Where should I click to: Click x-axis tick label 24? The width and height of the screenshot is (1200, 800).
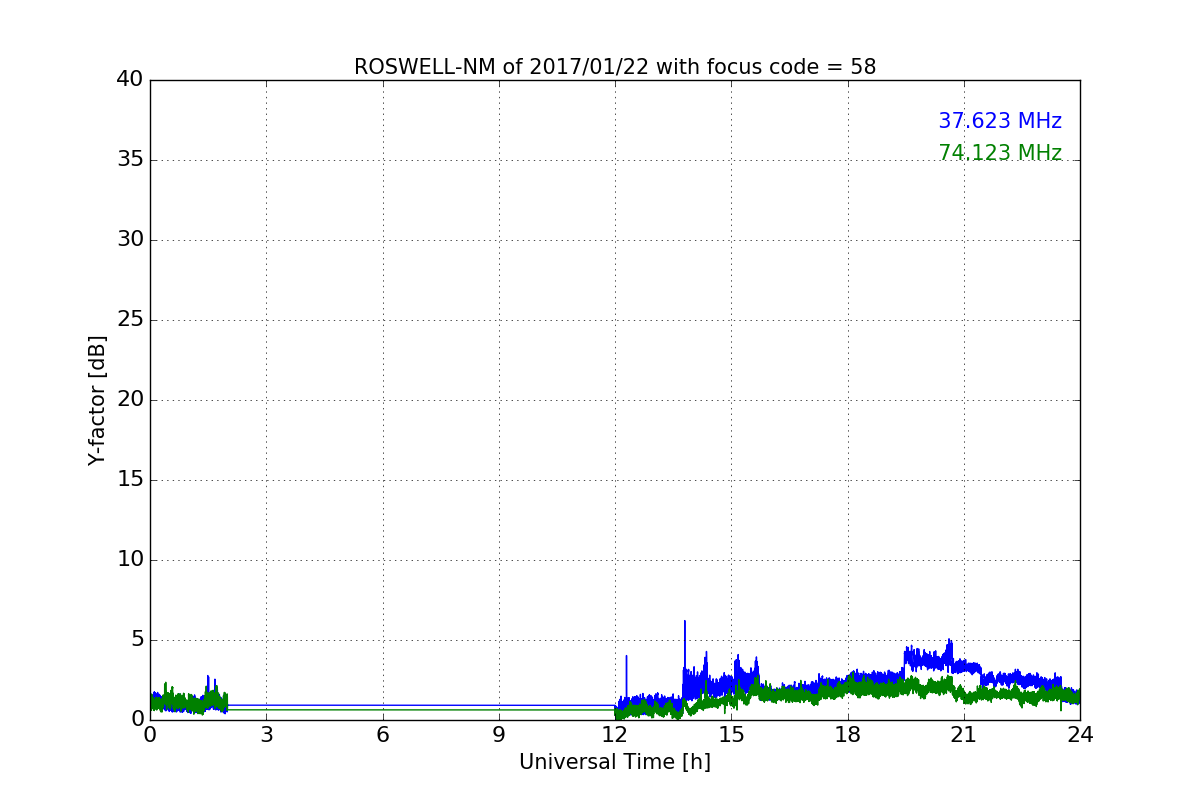1080,735
